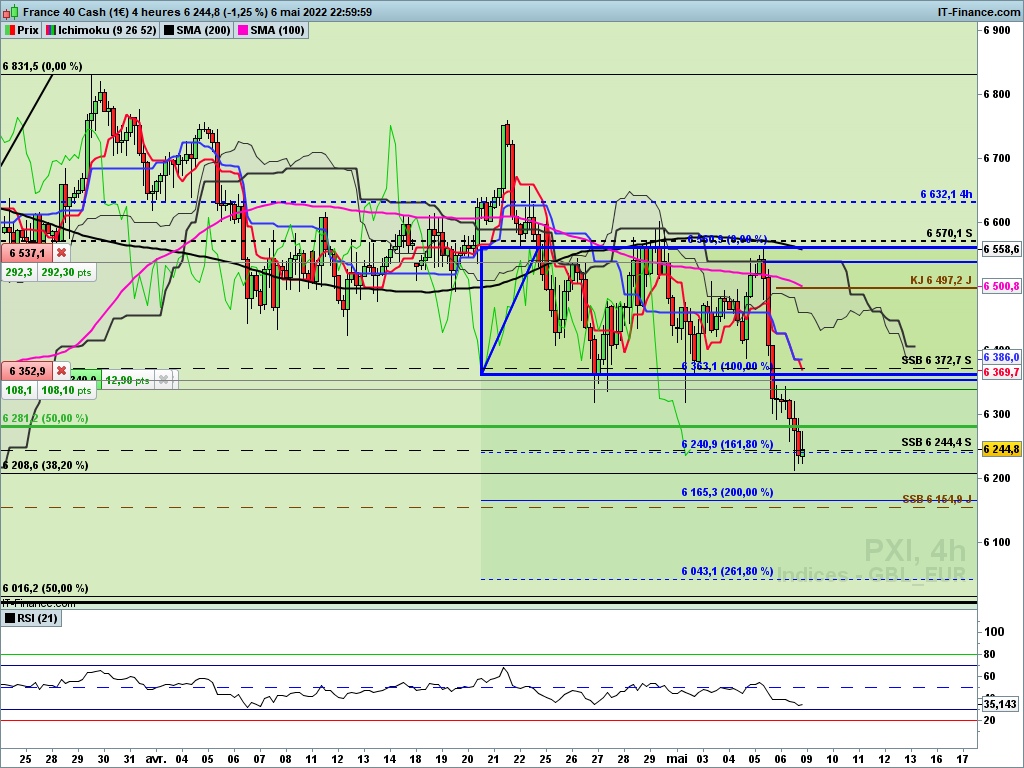The image size is (1024, 768).
Task: Click the black RSI (21) swatch icon
Action: coord(10,618)
